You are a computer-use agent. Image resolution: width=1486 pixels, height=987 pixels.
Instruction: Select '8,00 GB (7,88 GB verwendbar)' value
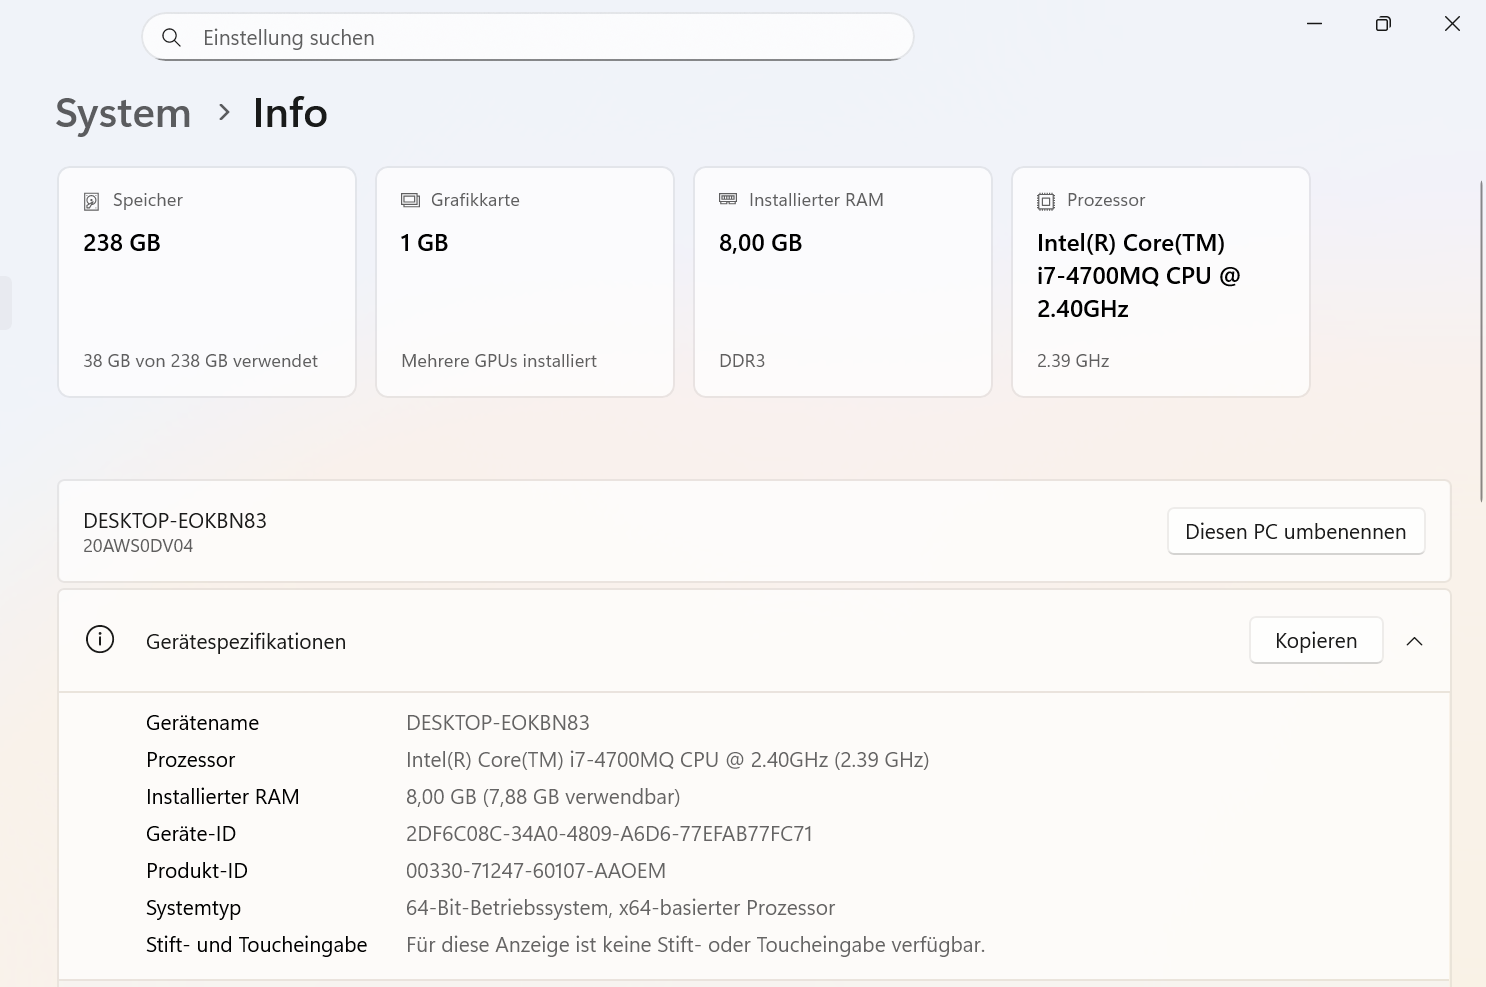(x=543, y=797)
